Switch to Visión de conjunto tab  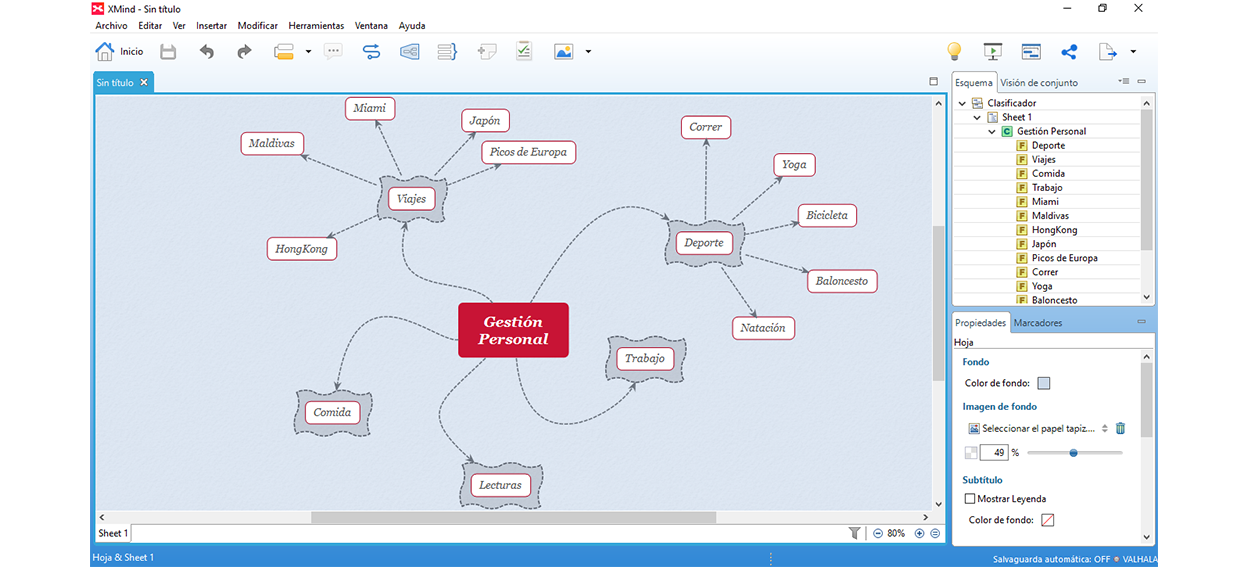[x=1038, y=83]
